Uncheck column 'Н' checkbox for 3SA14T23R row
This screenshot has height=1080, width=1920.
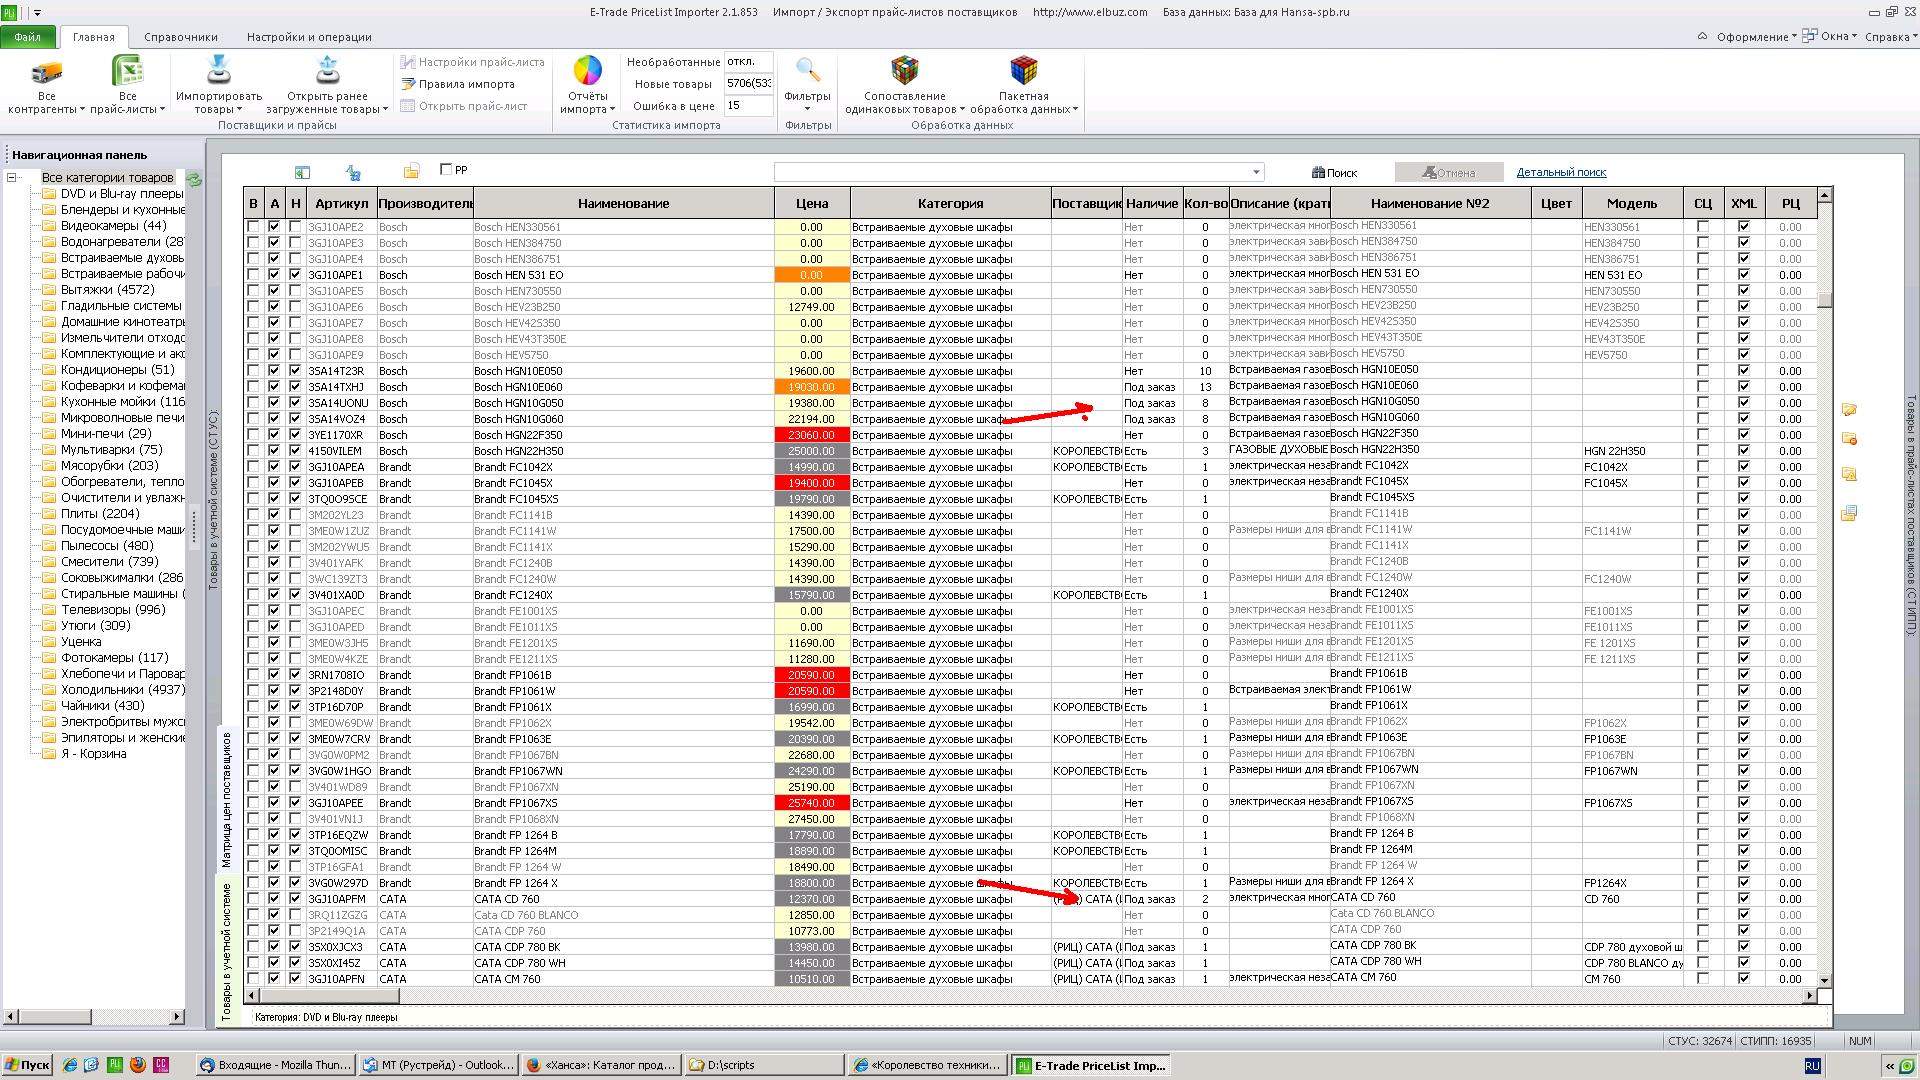[x=295, y=371]
